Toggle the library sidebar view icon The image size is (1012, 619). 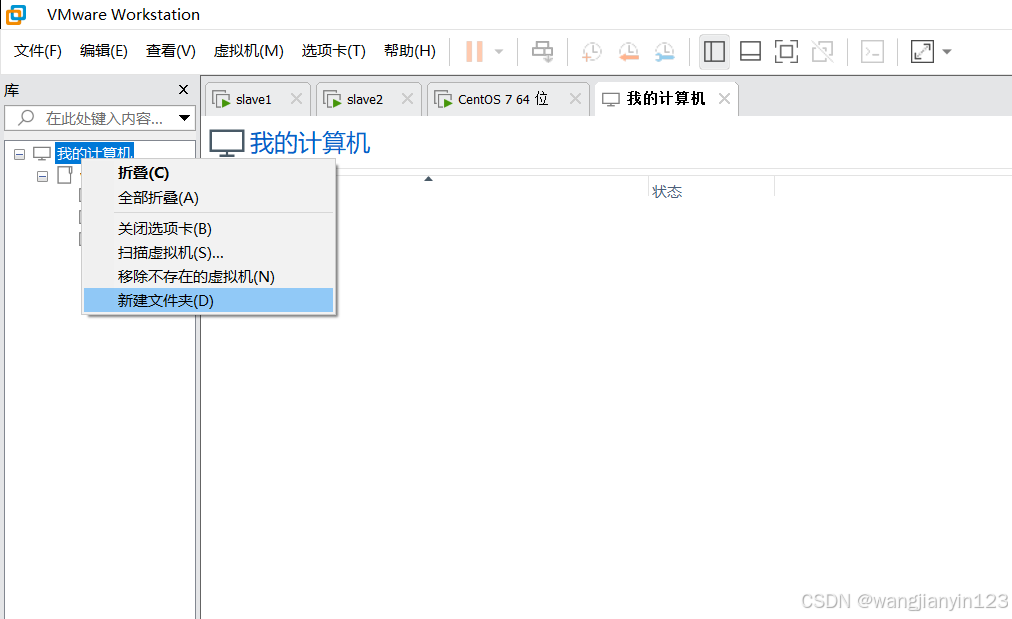coord(714,52)
